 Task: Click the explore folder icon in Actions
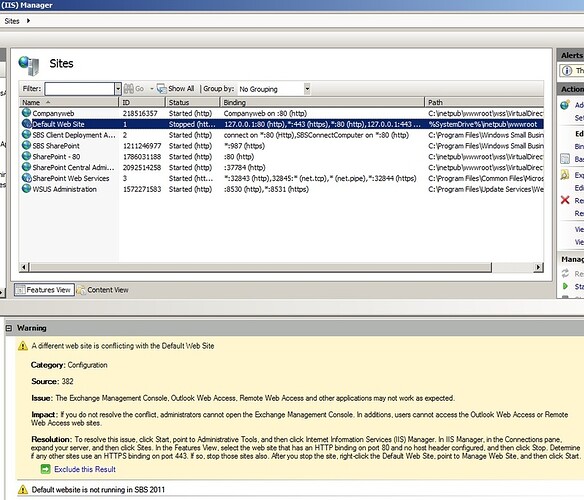click(x=565, y=175)
